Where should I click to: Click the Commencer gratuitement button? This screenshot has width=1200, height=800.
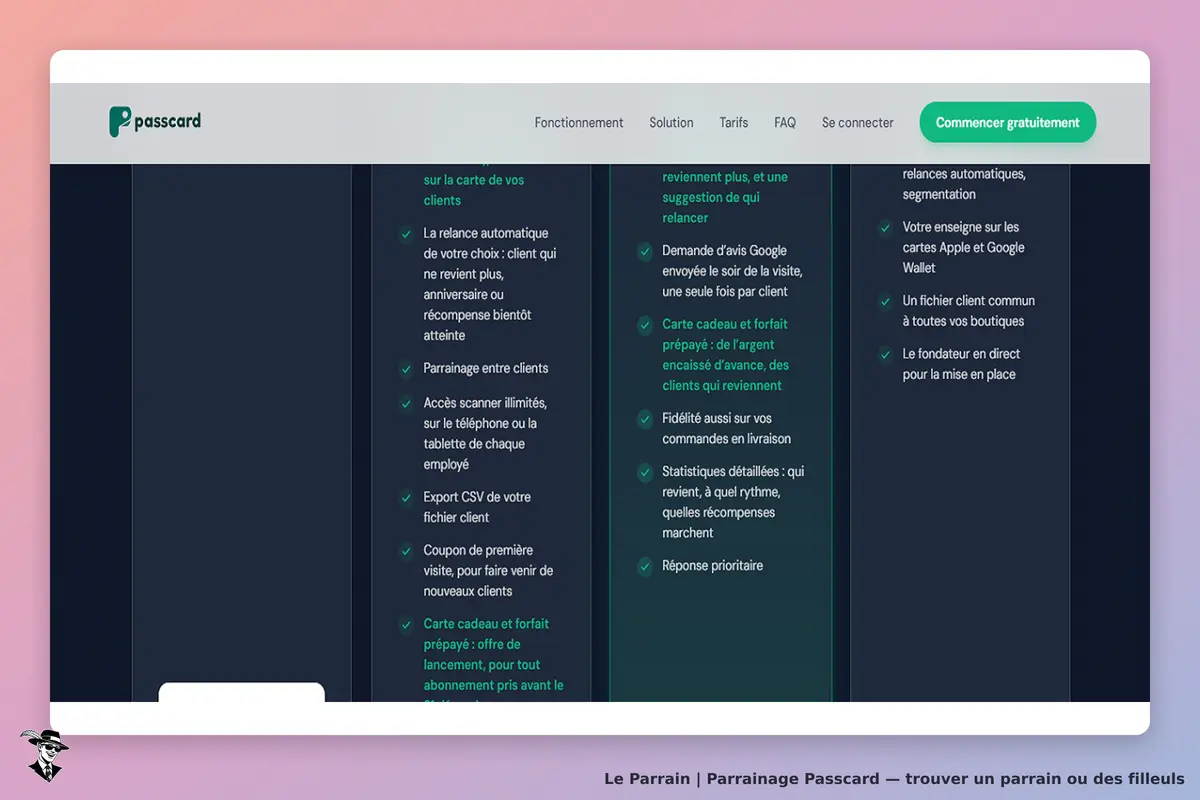(1008, 123)
